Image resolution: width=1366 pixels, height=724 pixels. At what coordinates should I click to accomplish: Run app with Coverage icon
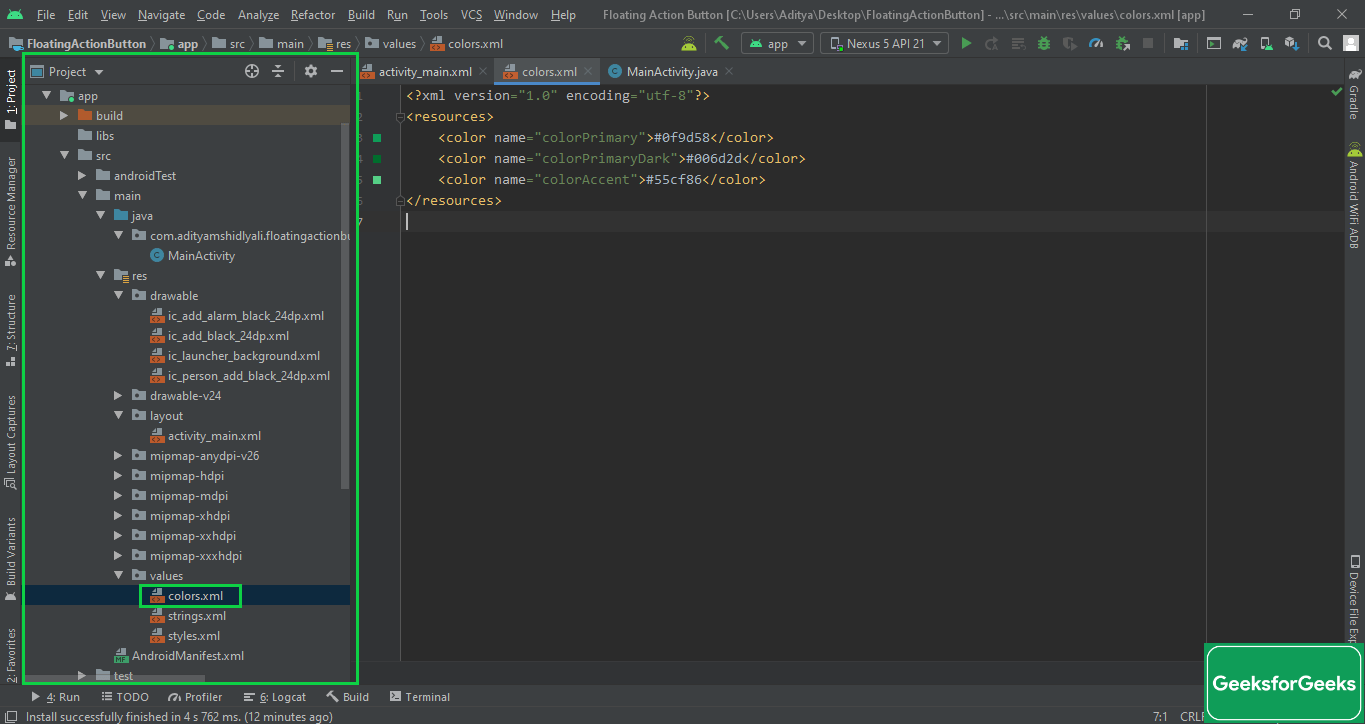coord(1070,43)
